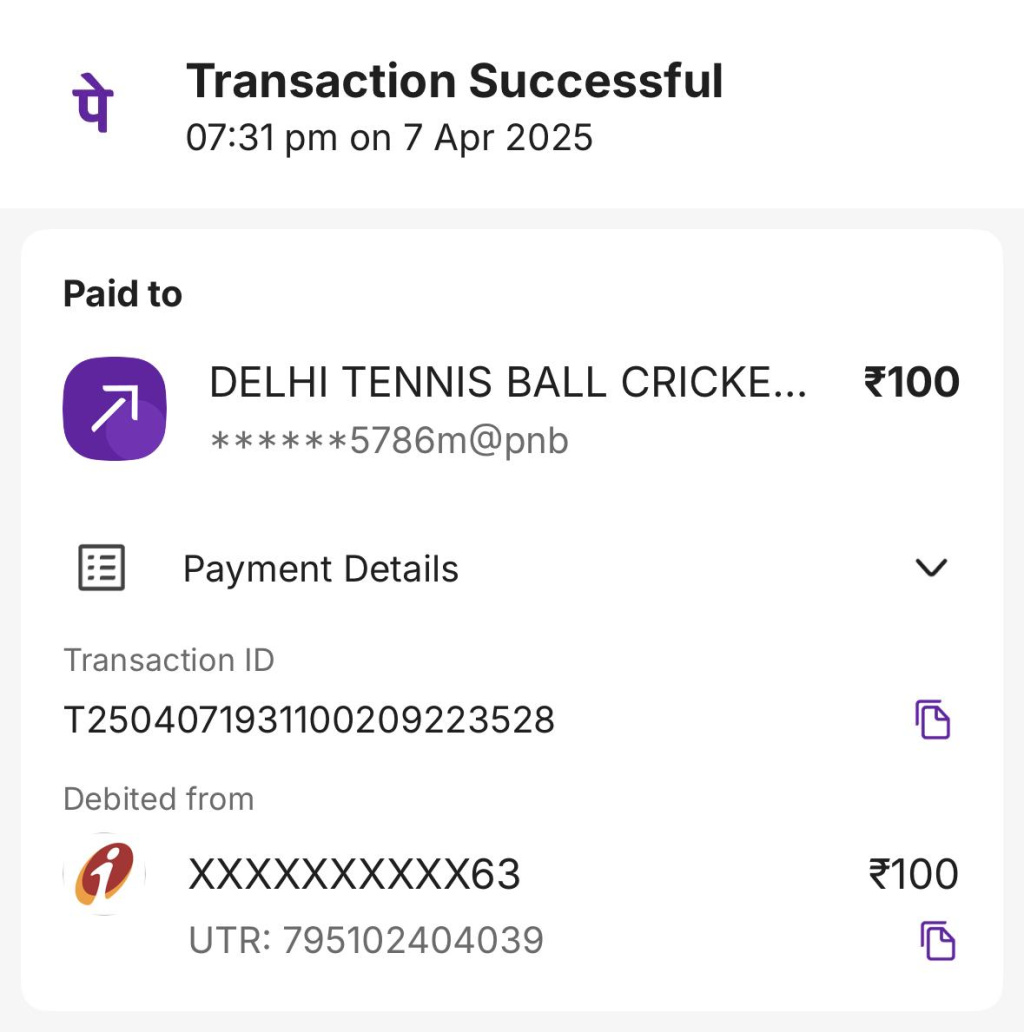1024x1032 pixels.
Task: Click the ₹100 amount beside recipient name
Action: click(x=911, y=383)
